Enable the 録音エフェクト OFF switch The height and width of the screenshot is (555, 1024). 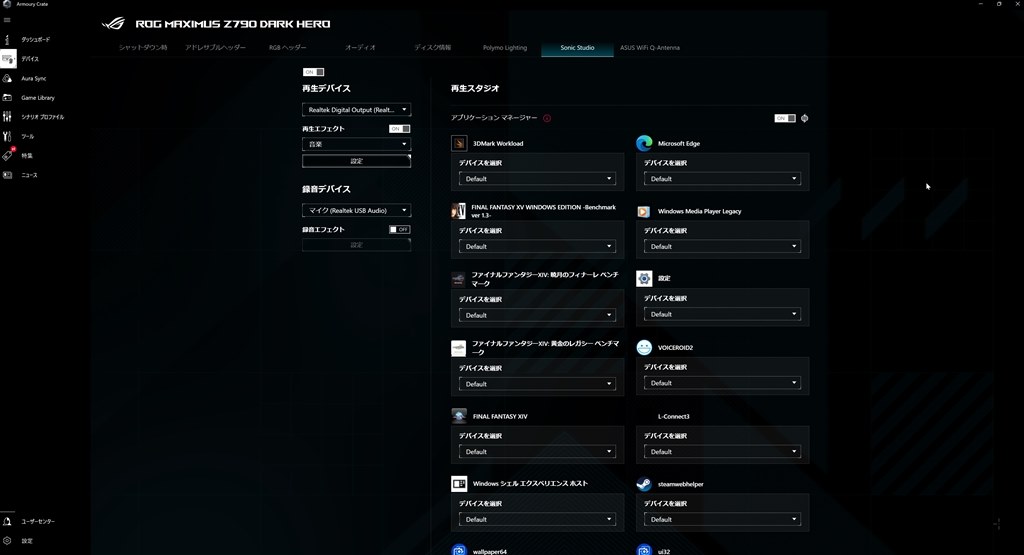coord(400,229)
